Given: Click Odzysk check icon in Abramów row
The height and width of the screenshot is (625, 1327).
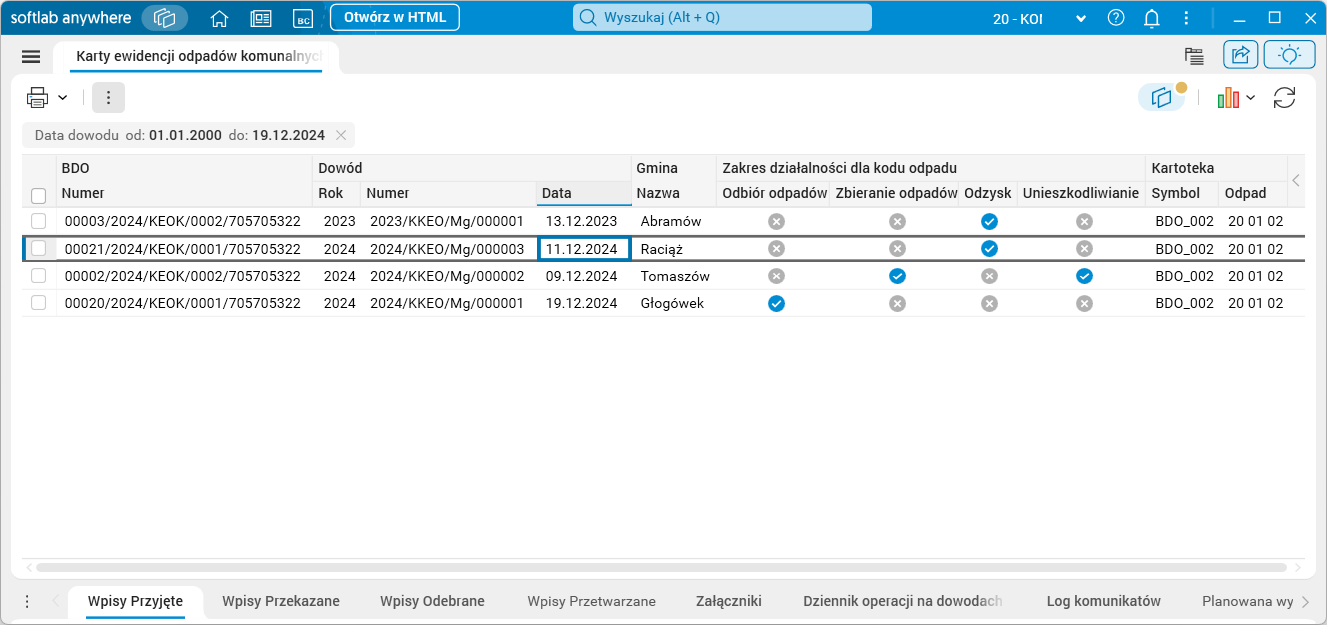Looking at the screenshot, I should click(989, 221).
